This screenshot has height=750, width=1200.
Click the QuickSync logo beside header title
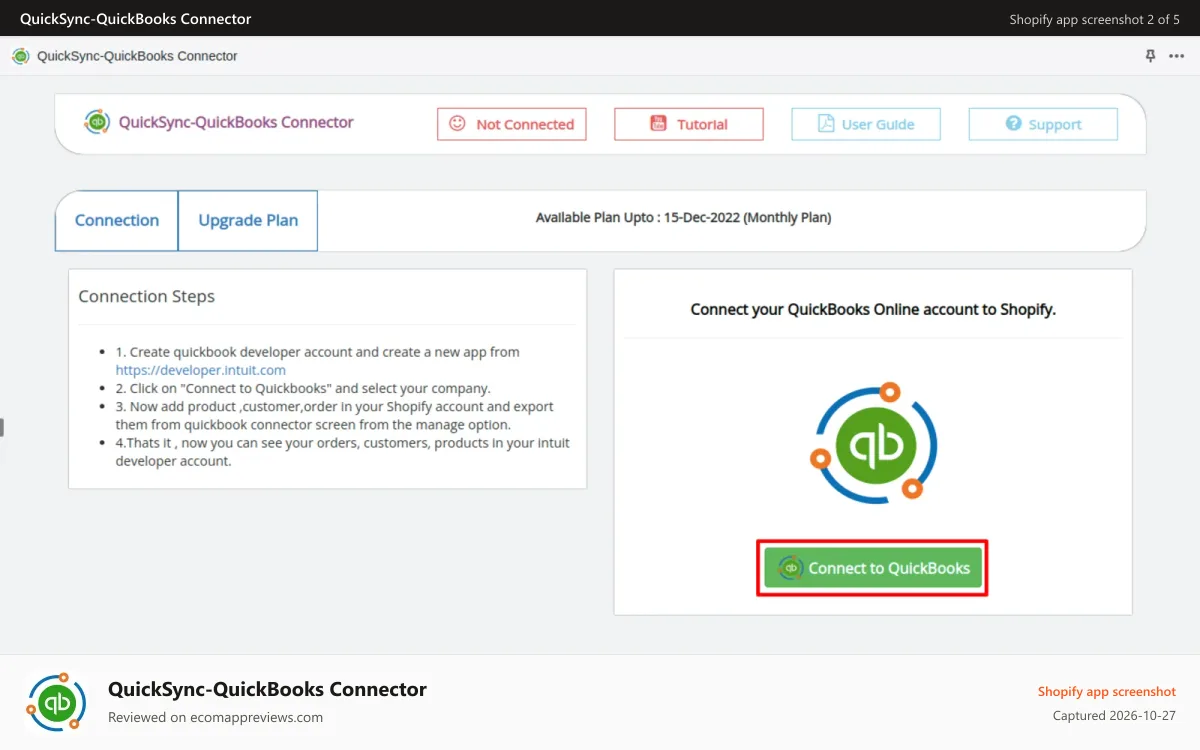point(97,122)
